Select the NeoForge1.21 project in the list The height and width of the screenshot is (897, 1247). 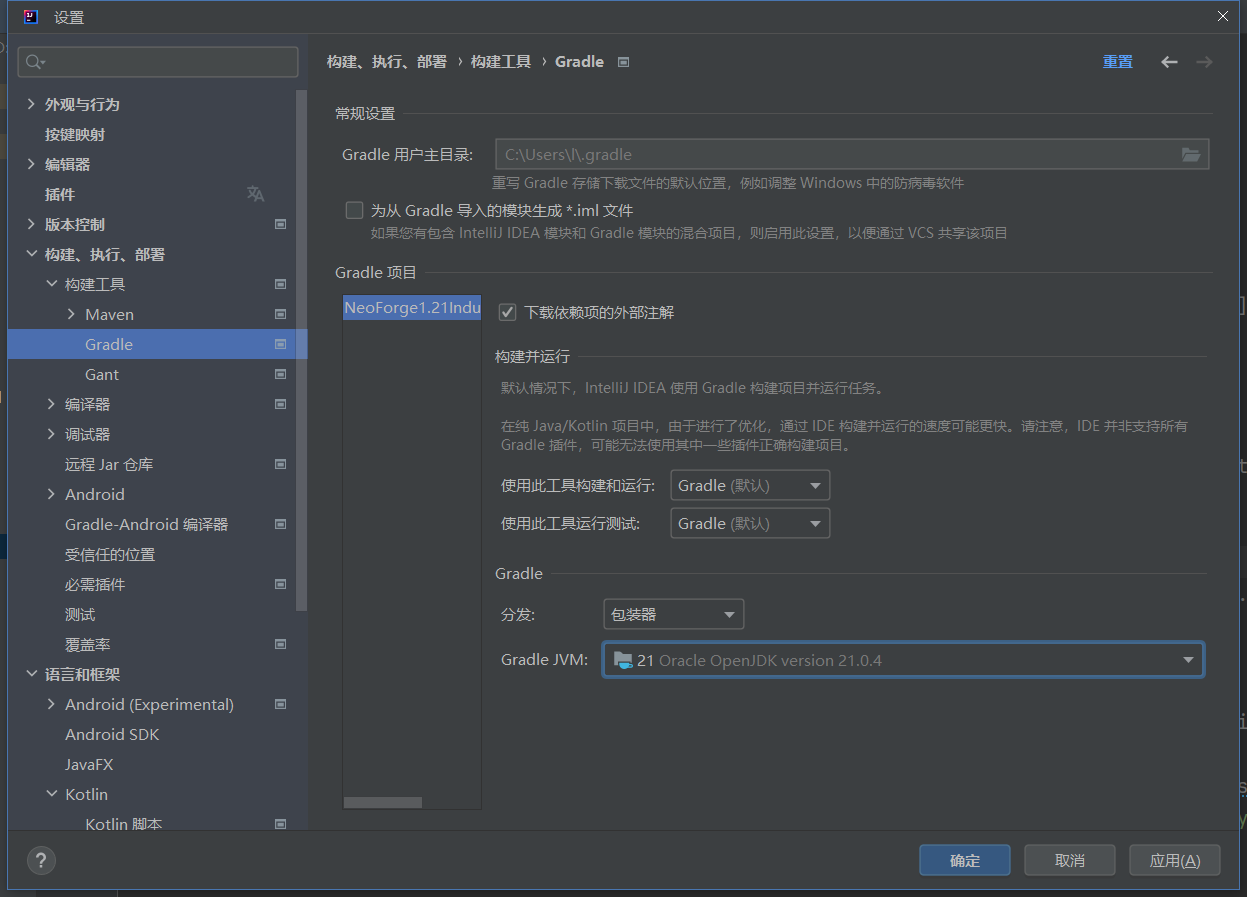[x=411, y=307]
